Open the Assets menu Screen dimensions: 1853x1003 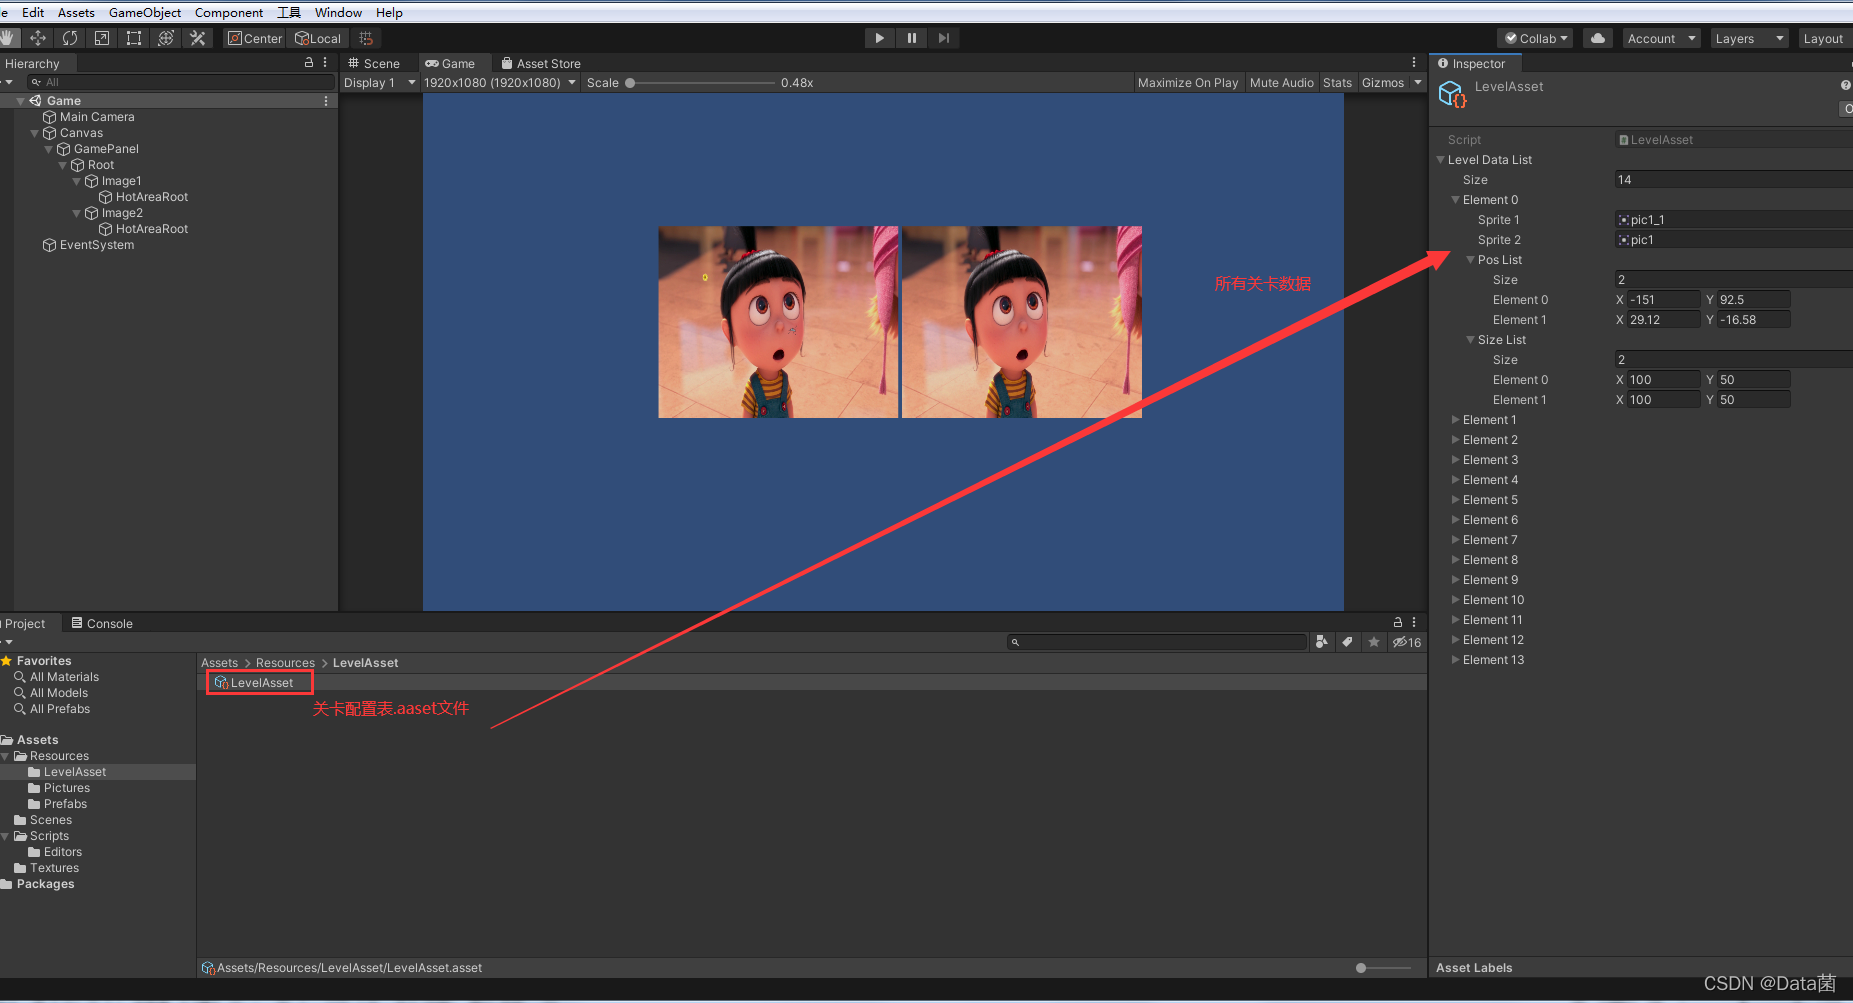(76, 12)
